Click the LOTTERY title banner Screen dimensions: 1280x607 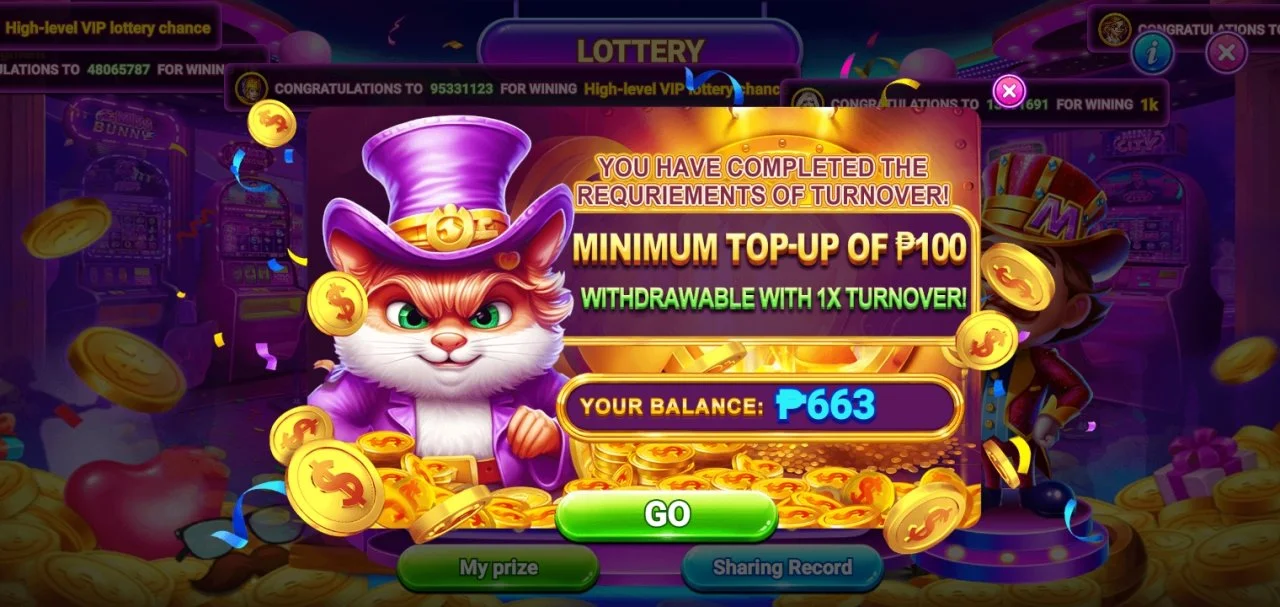pyautogui.click(x=640, y=49)
